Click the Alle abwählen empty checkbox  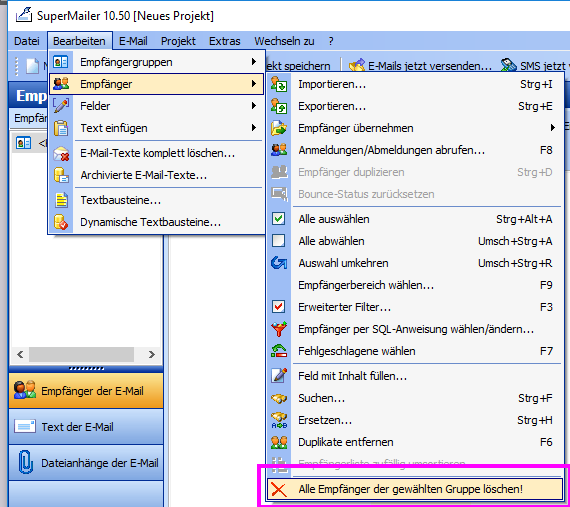tap(278, 241)
